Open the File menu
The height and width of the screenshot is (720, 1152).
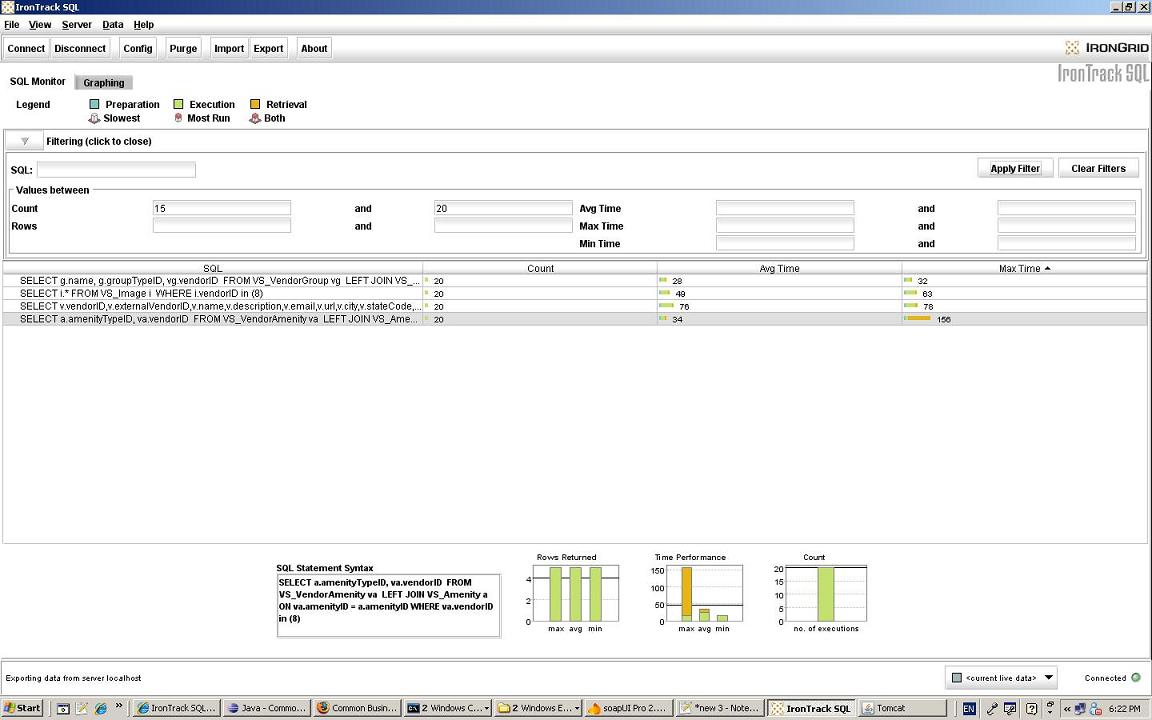(x=12, y=24)
